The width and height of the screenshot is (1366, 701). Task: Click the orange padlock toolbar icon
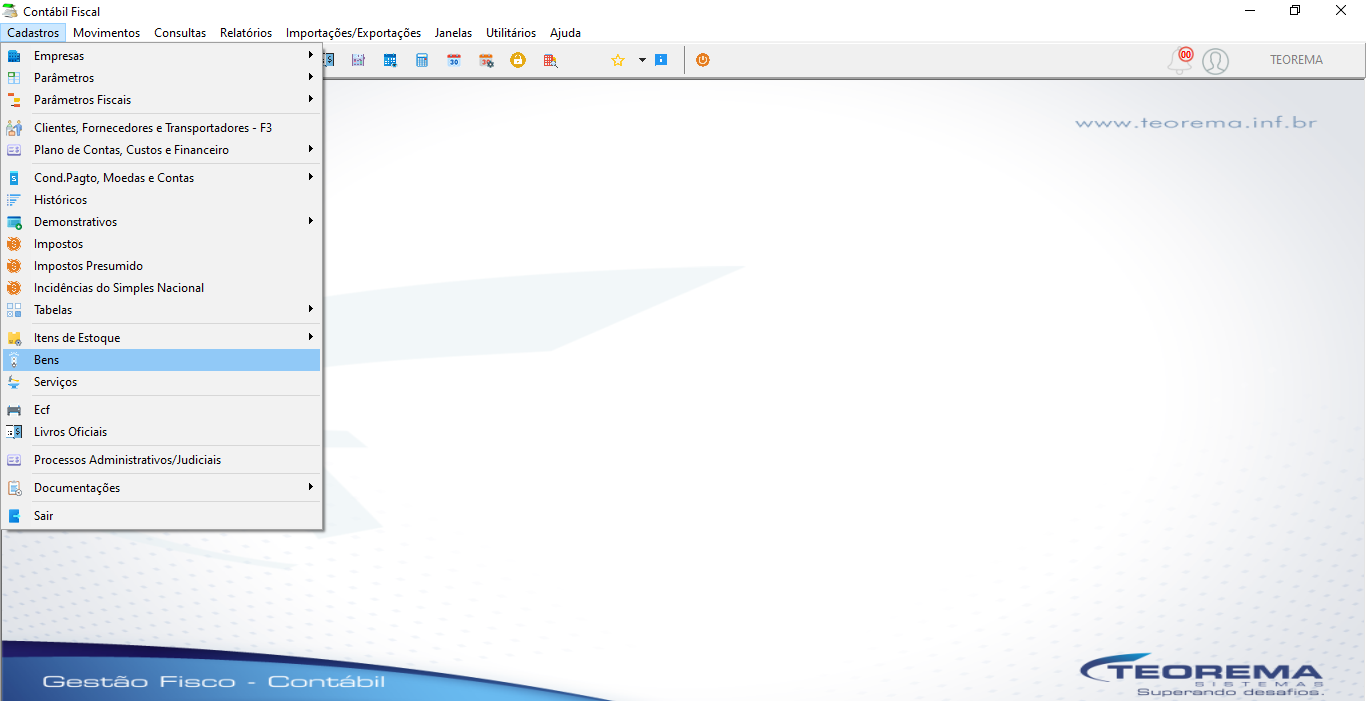pyautogui.click(x=518, y=60)
